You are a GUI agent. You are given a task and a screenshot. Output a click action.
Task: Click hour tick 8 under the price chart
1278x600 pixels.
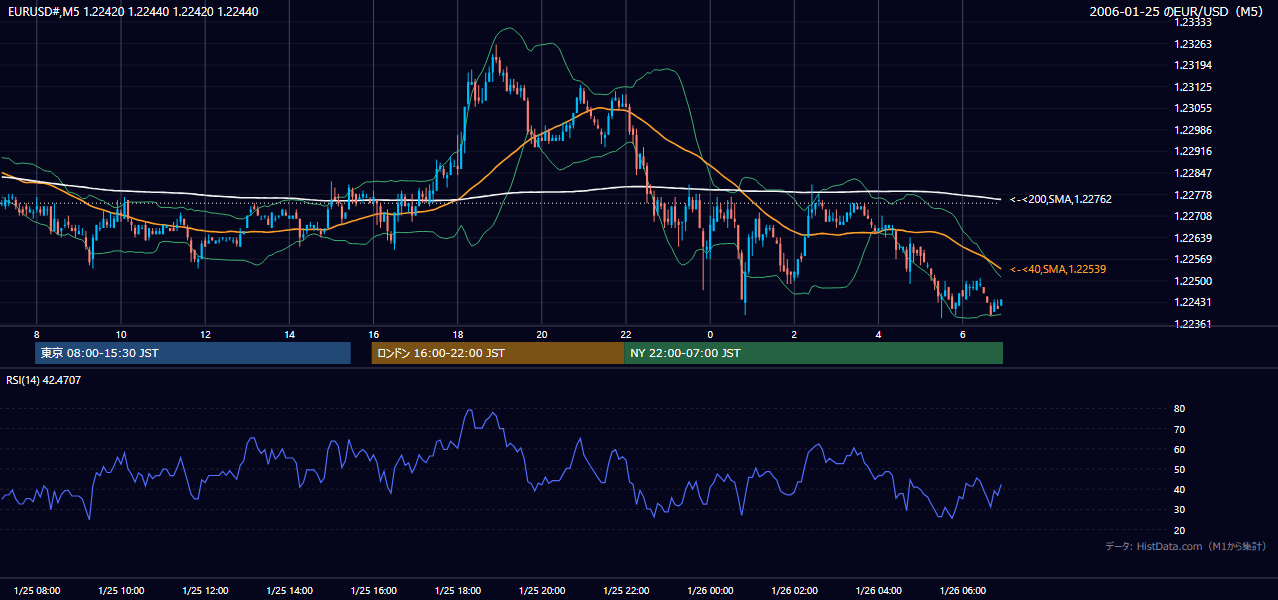click(37, 334)
